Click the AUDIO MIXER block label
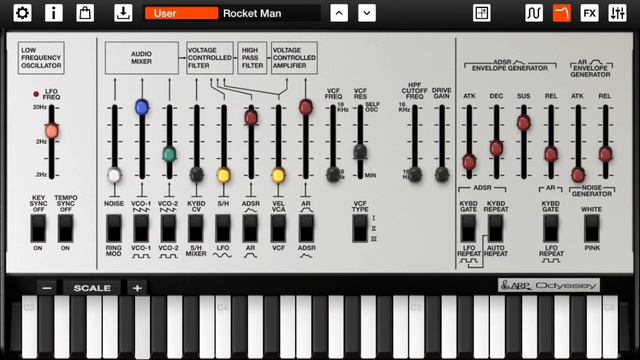 [x=142, y=58]
